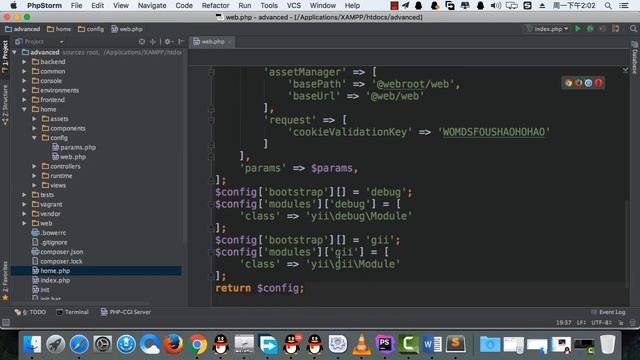640x360 pixels.
Task: Expand the controllers folder
Action: (x=34, y=166)
